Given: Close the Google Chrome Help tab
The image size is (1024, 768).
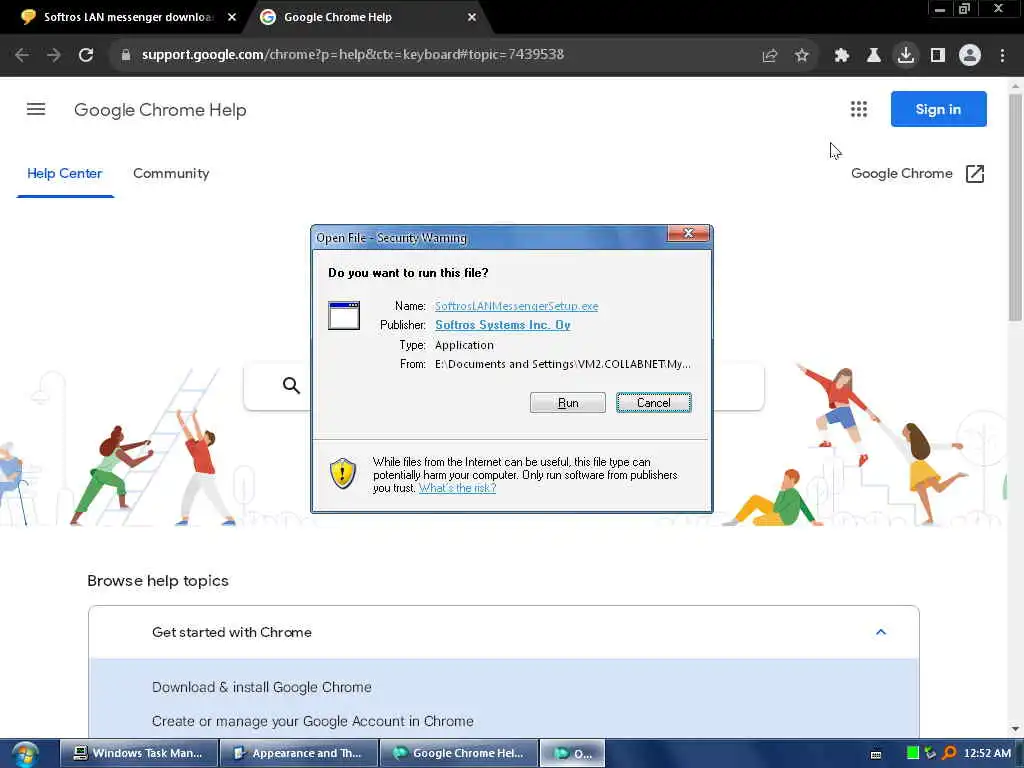Looking at the screenshot, I should [472, 17].
